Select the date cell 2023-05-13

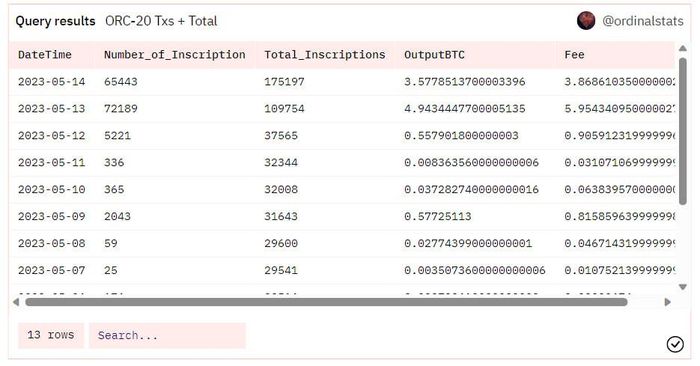click(x=51, y=108)
